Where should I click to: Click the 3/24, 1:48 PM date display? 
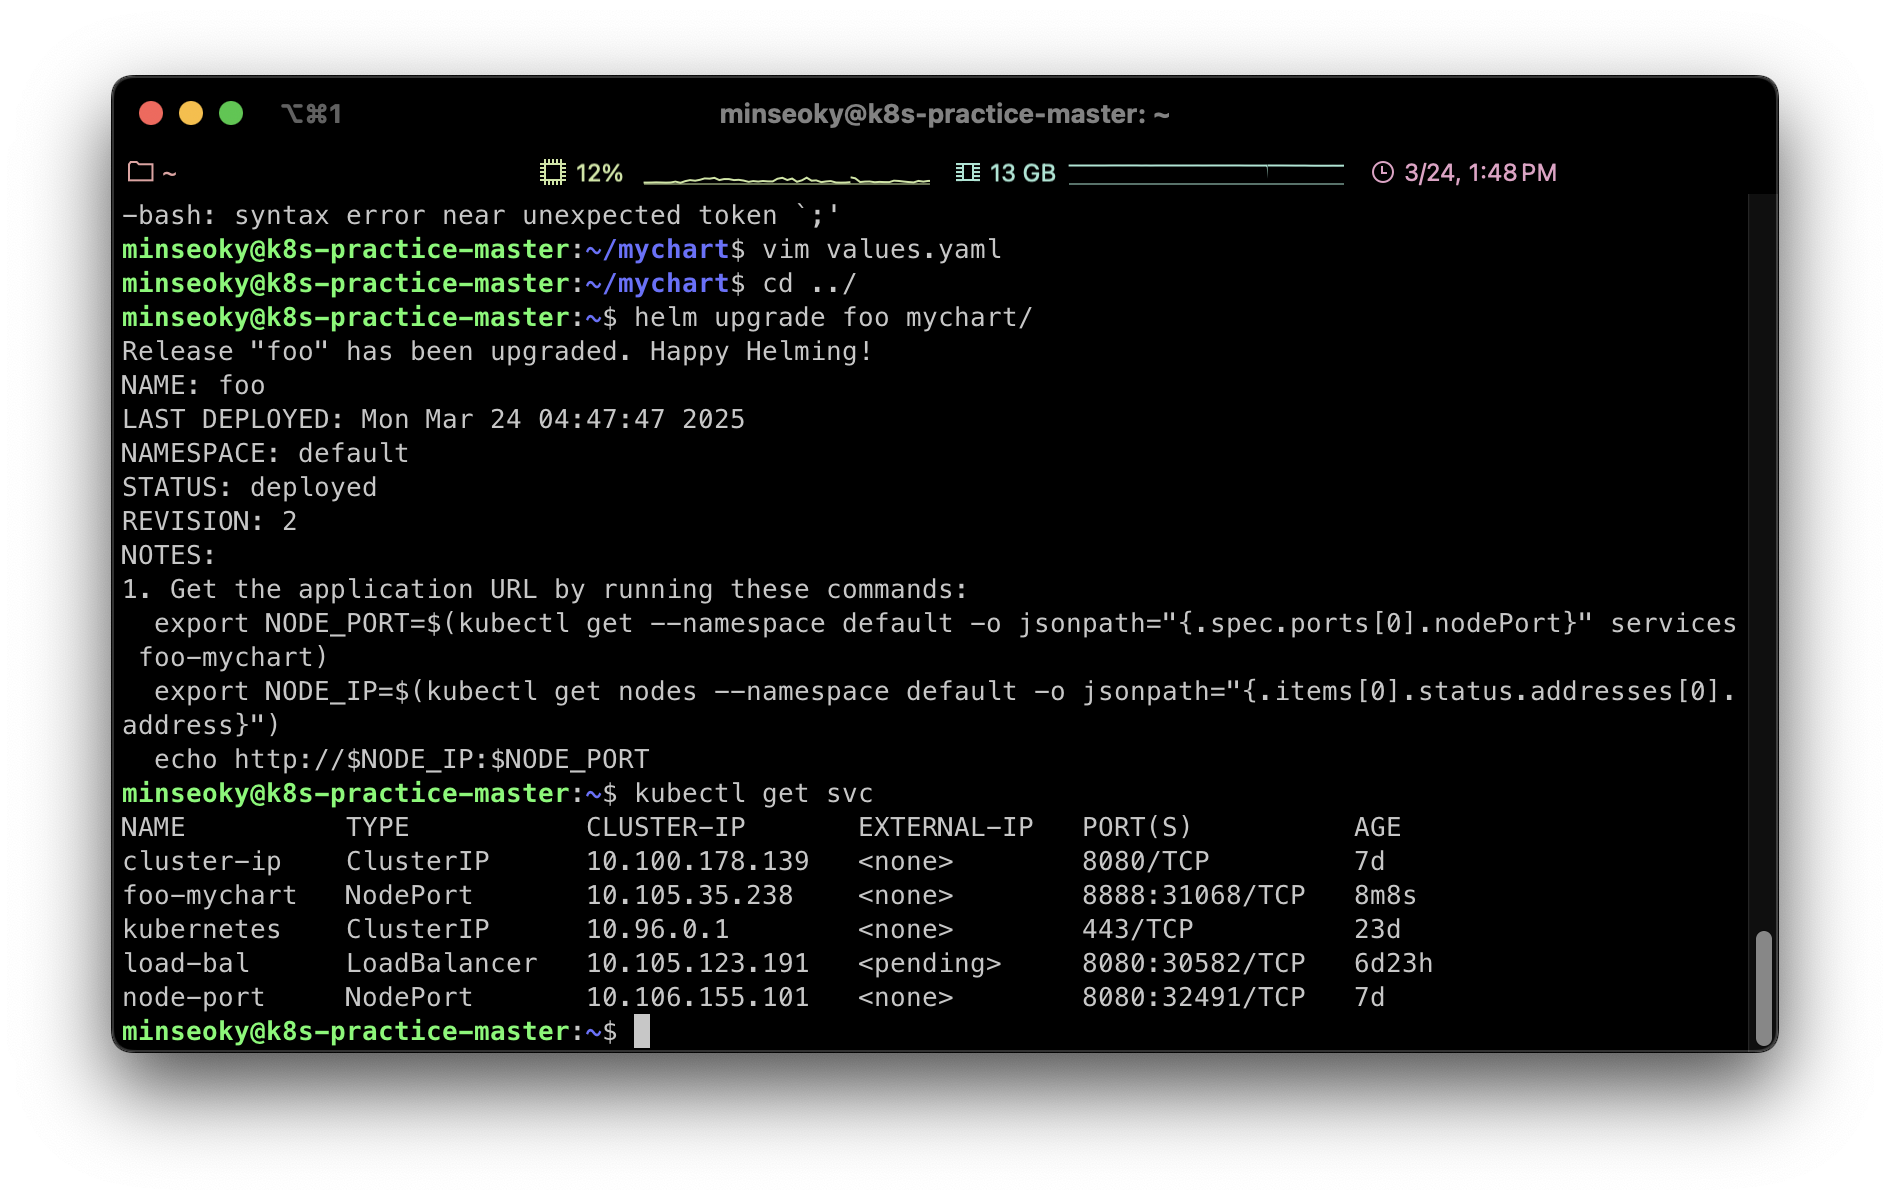pyautogui.click(x=1480, y=173)
